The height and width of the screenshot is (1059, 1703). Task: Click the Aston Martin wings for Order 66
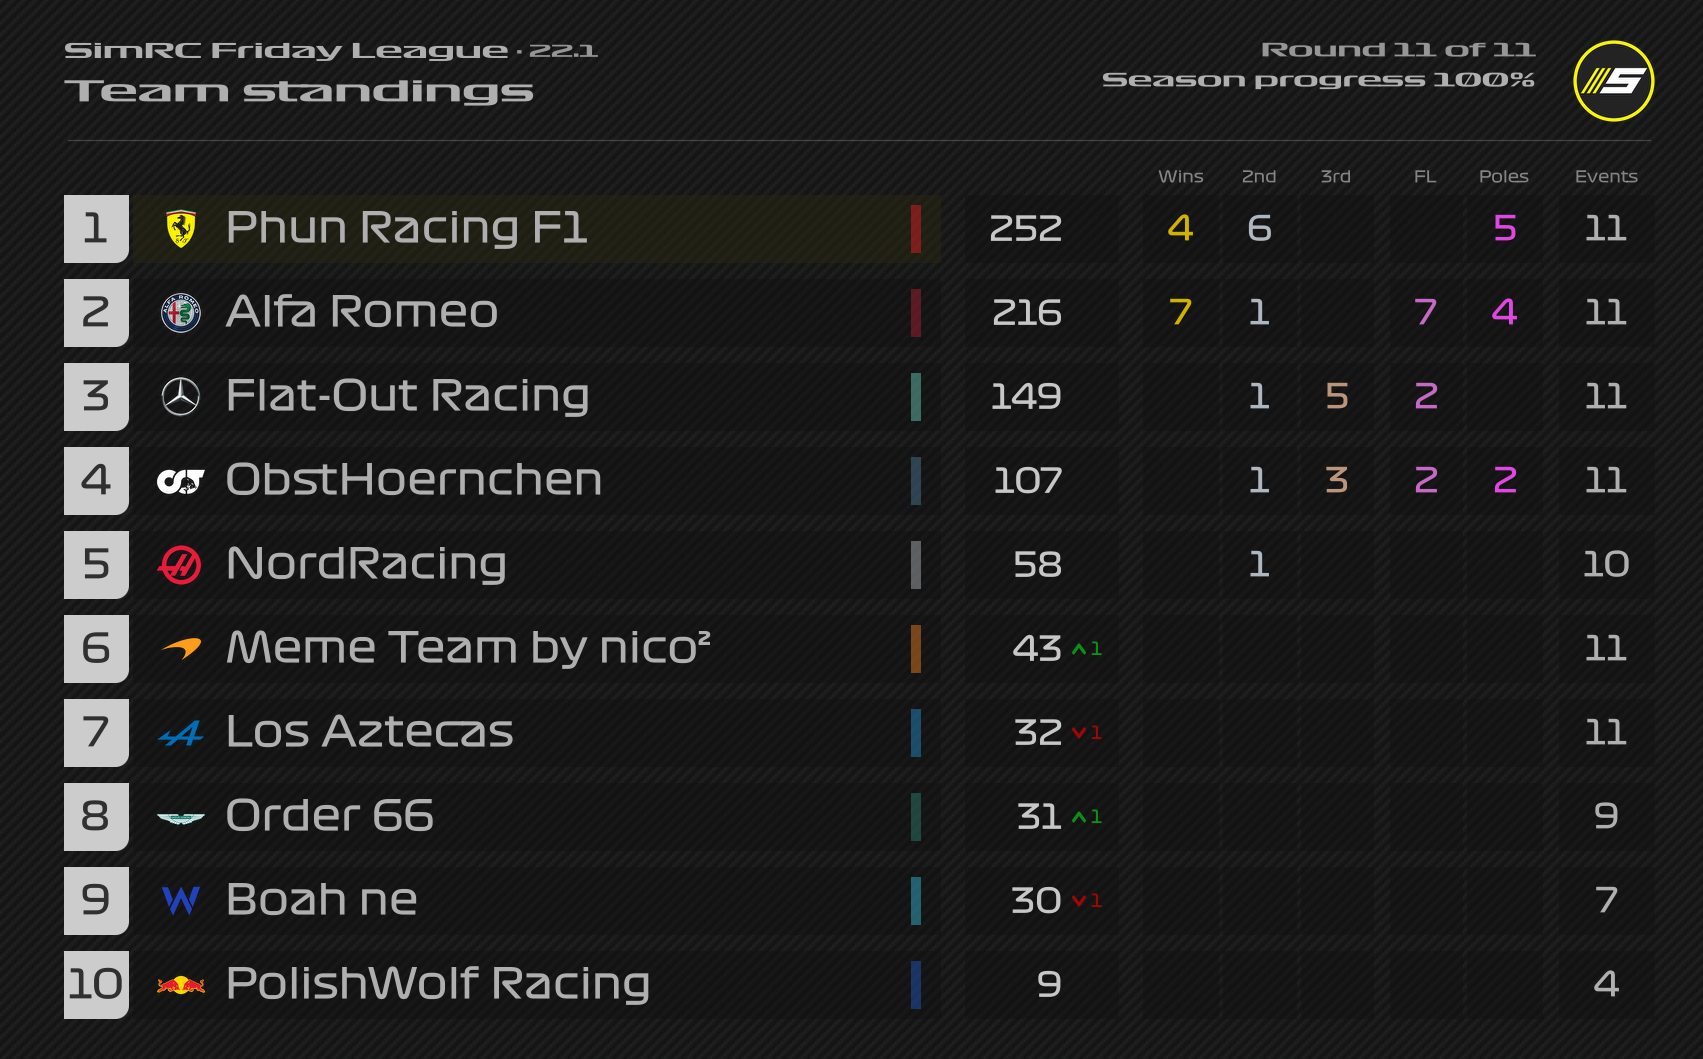coord(181,818)
